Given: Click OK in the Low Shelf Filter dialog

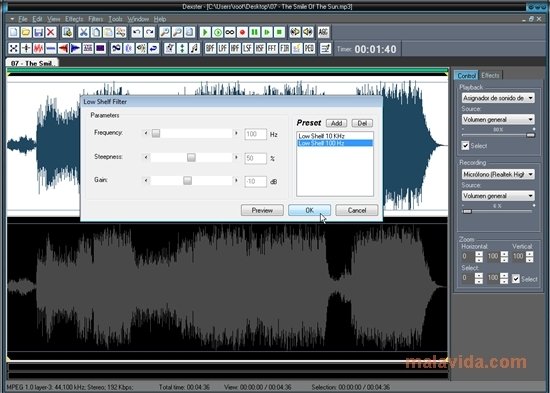Looking at the screenshot, I should pos(309,210).
